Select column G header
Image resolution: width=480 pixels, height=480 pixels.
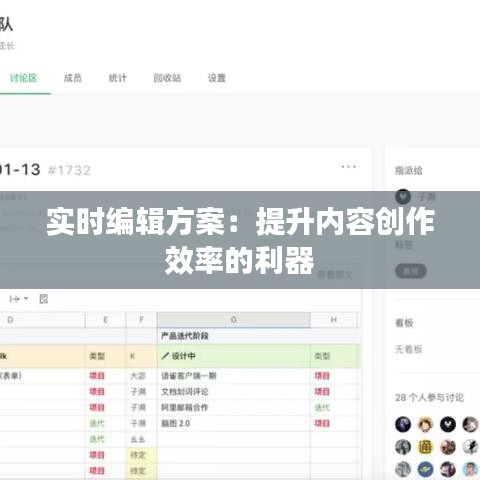(234, 320)
